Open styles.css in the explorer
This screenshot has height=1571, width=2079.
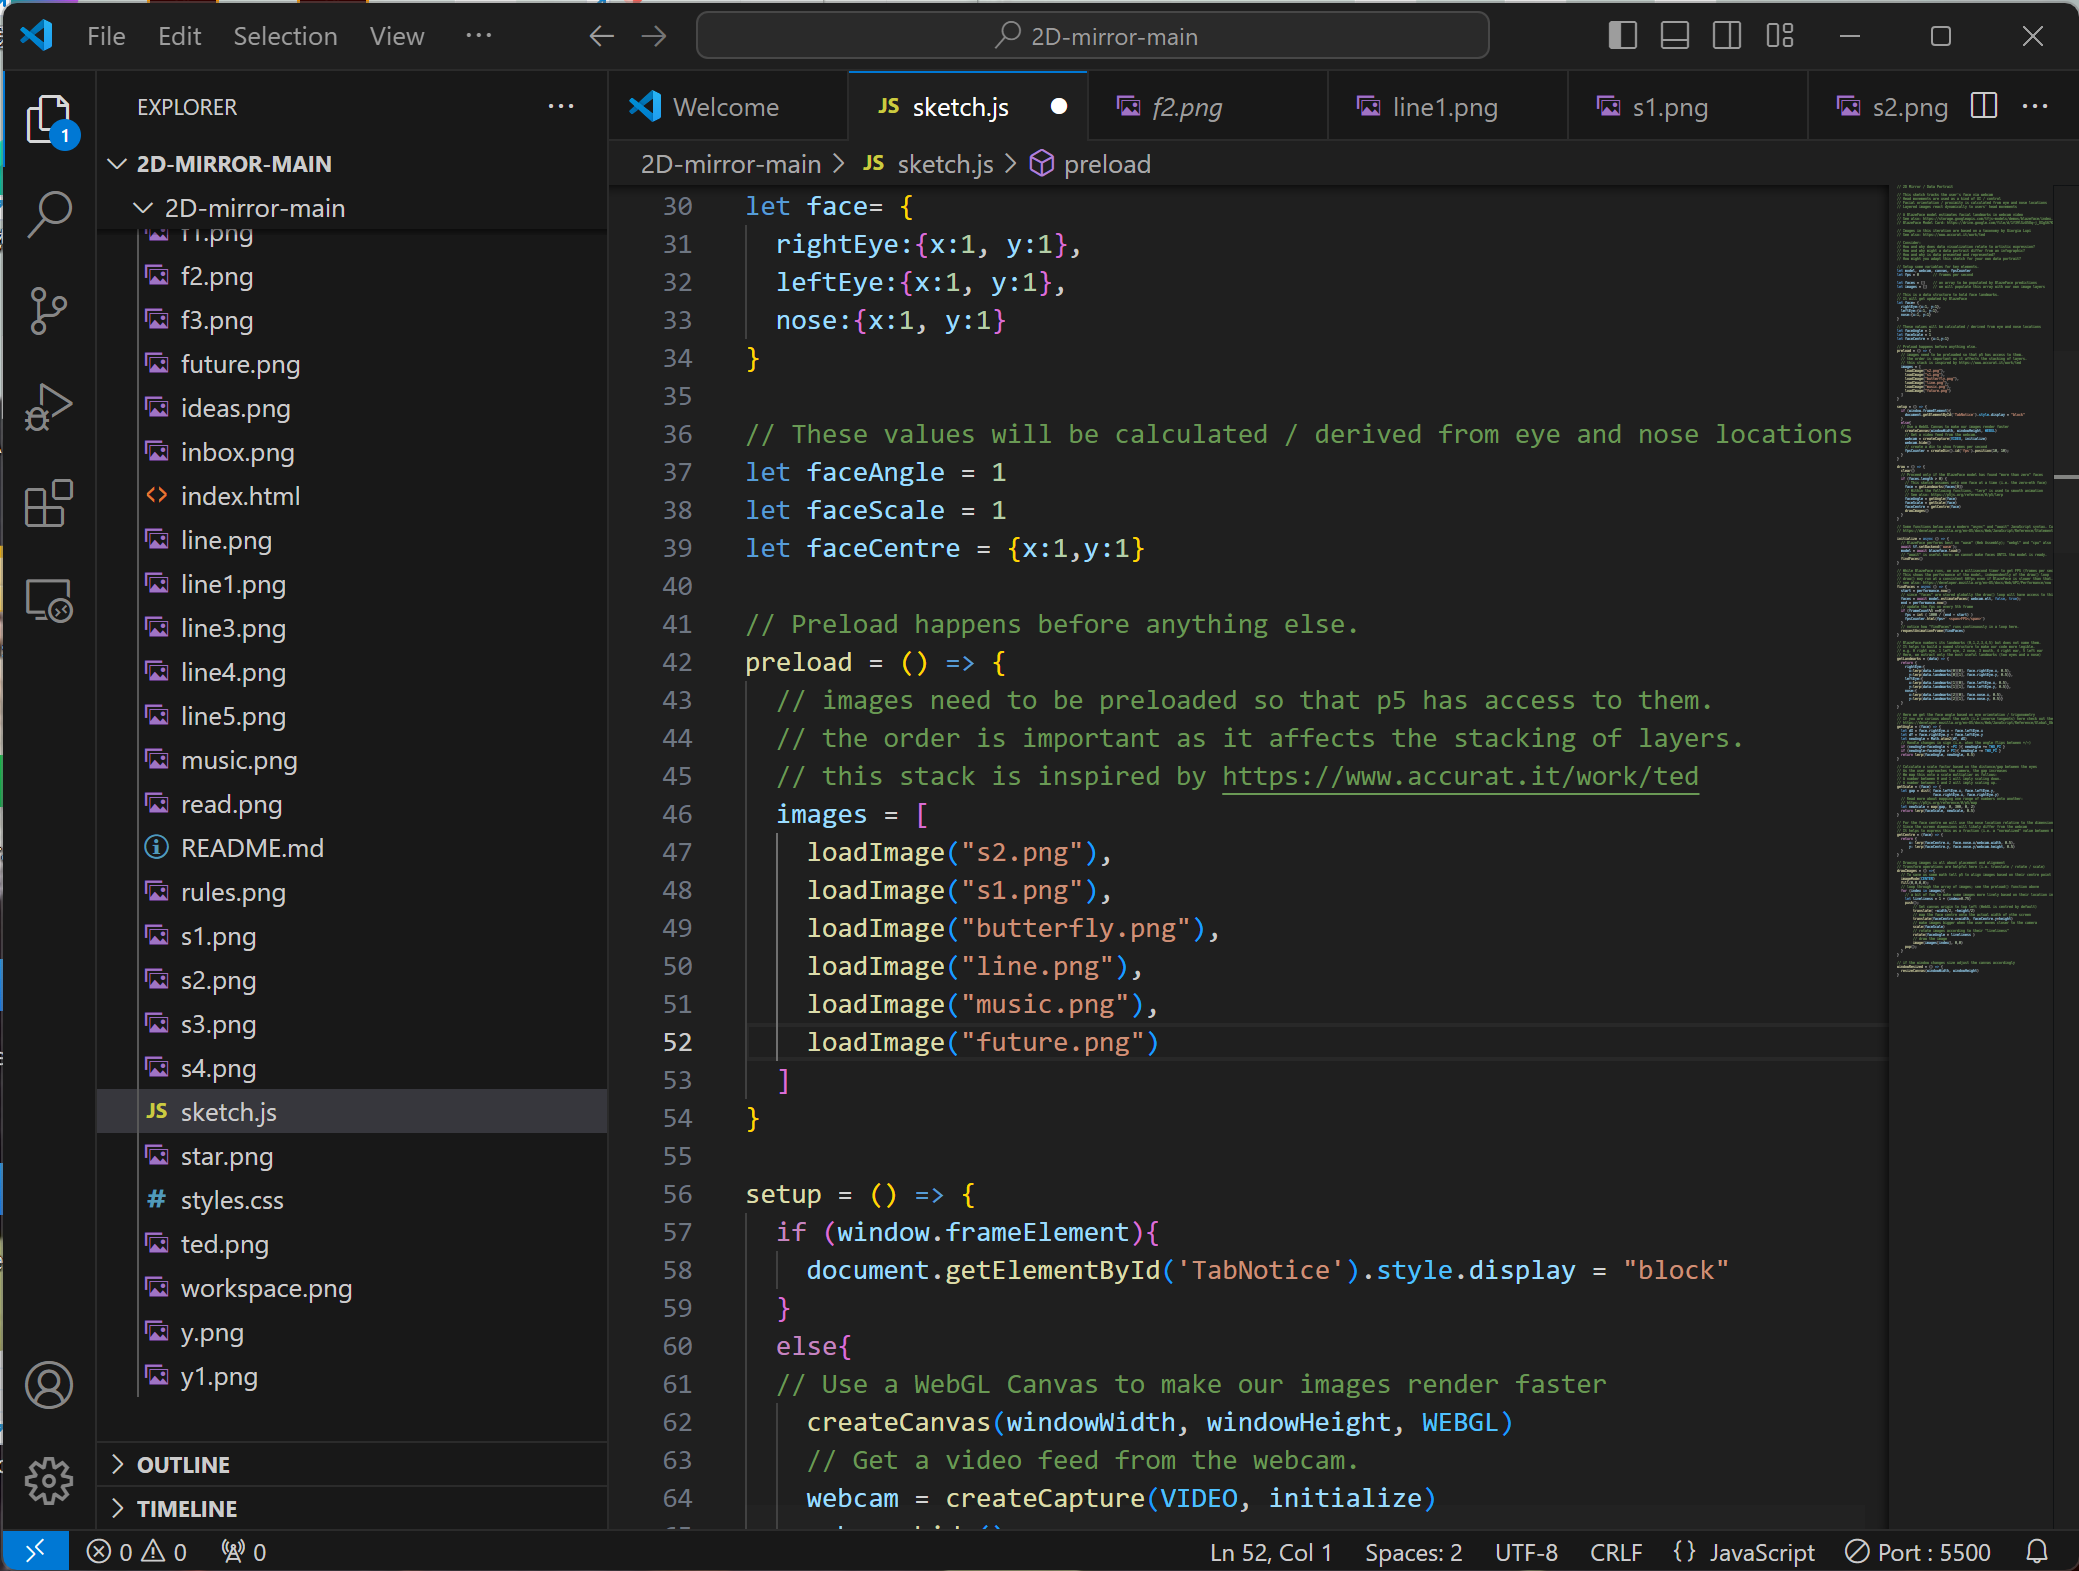pyautogui.click(x=232, y=1200)
